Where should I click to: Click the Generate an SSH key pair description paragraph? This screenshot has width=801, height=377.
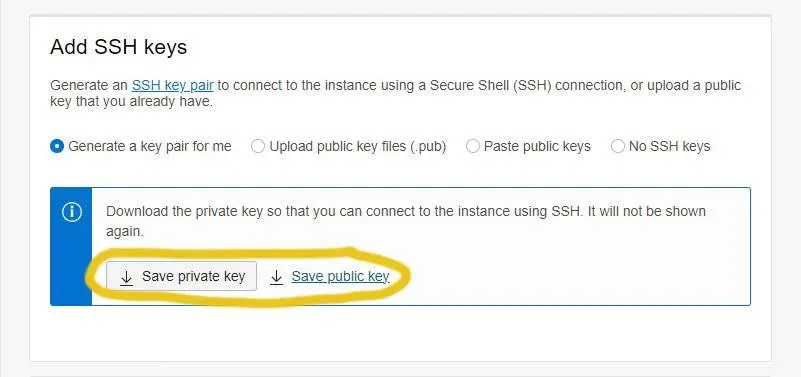[x=395, y=93]
